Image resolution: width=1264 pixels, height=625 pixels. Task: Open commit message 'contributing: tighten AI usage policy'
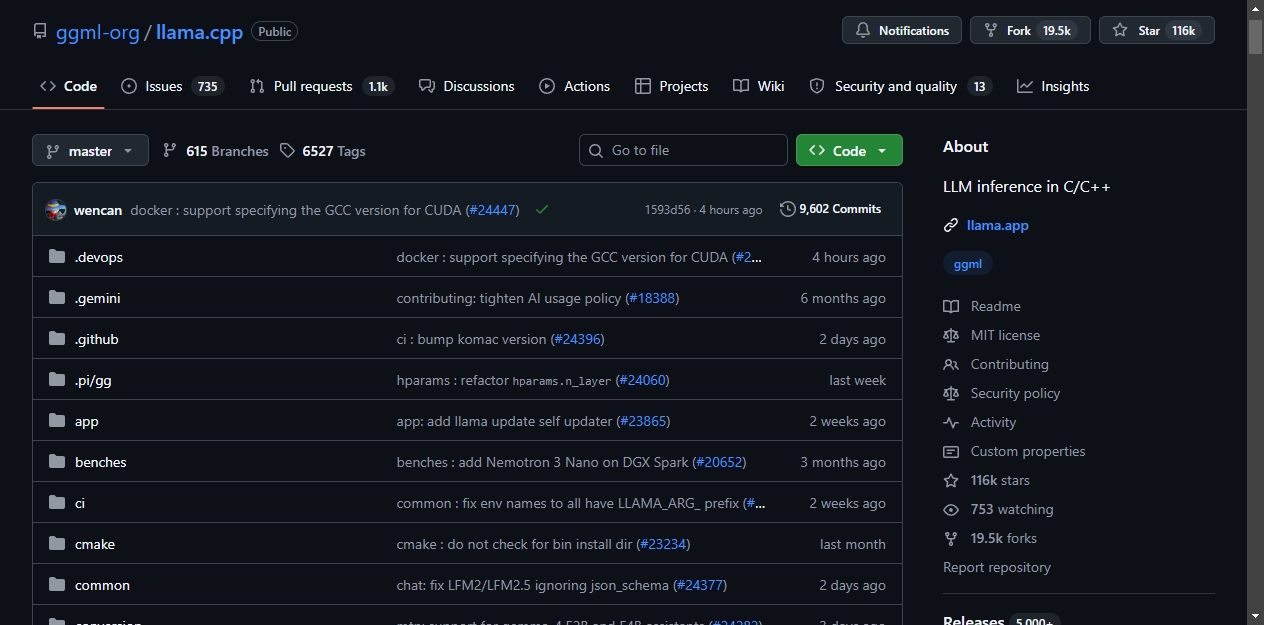click(x=509, y=298)
